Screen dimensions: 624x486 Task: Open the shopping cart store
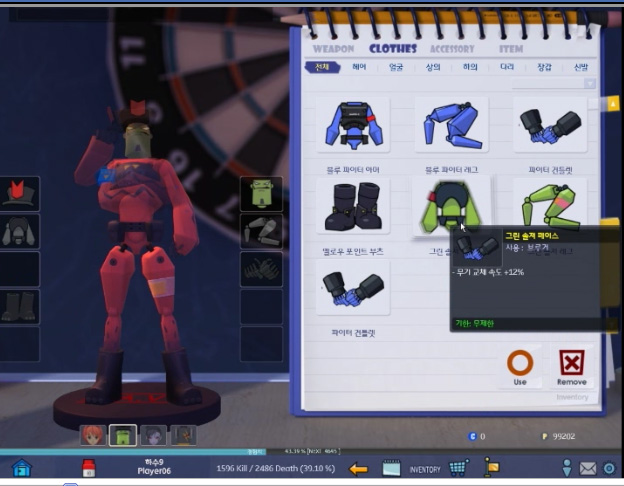point(459,468)
